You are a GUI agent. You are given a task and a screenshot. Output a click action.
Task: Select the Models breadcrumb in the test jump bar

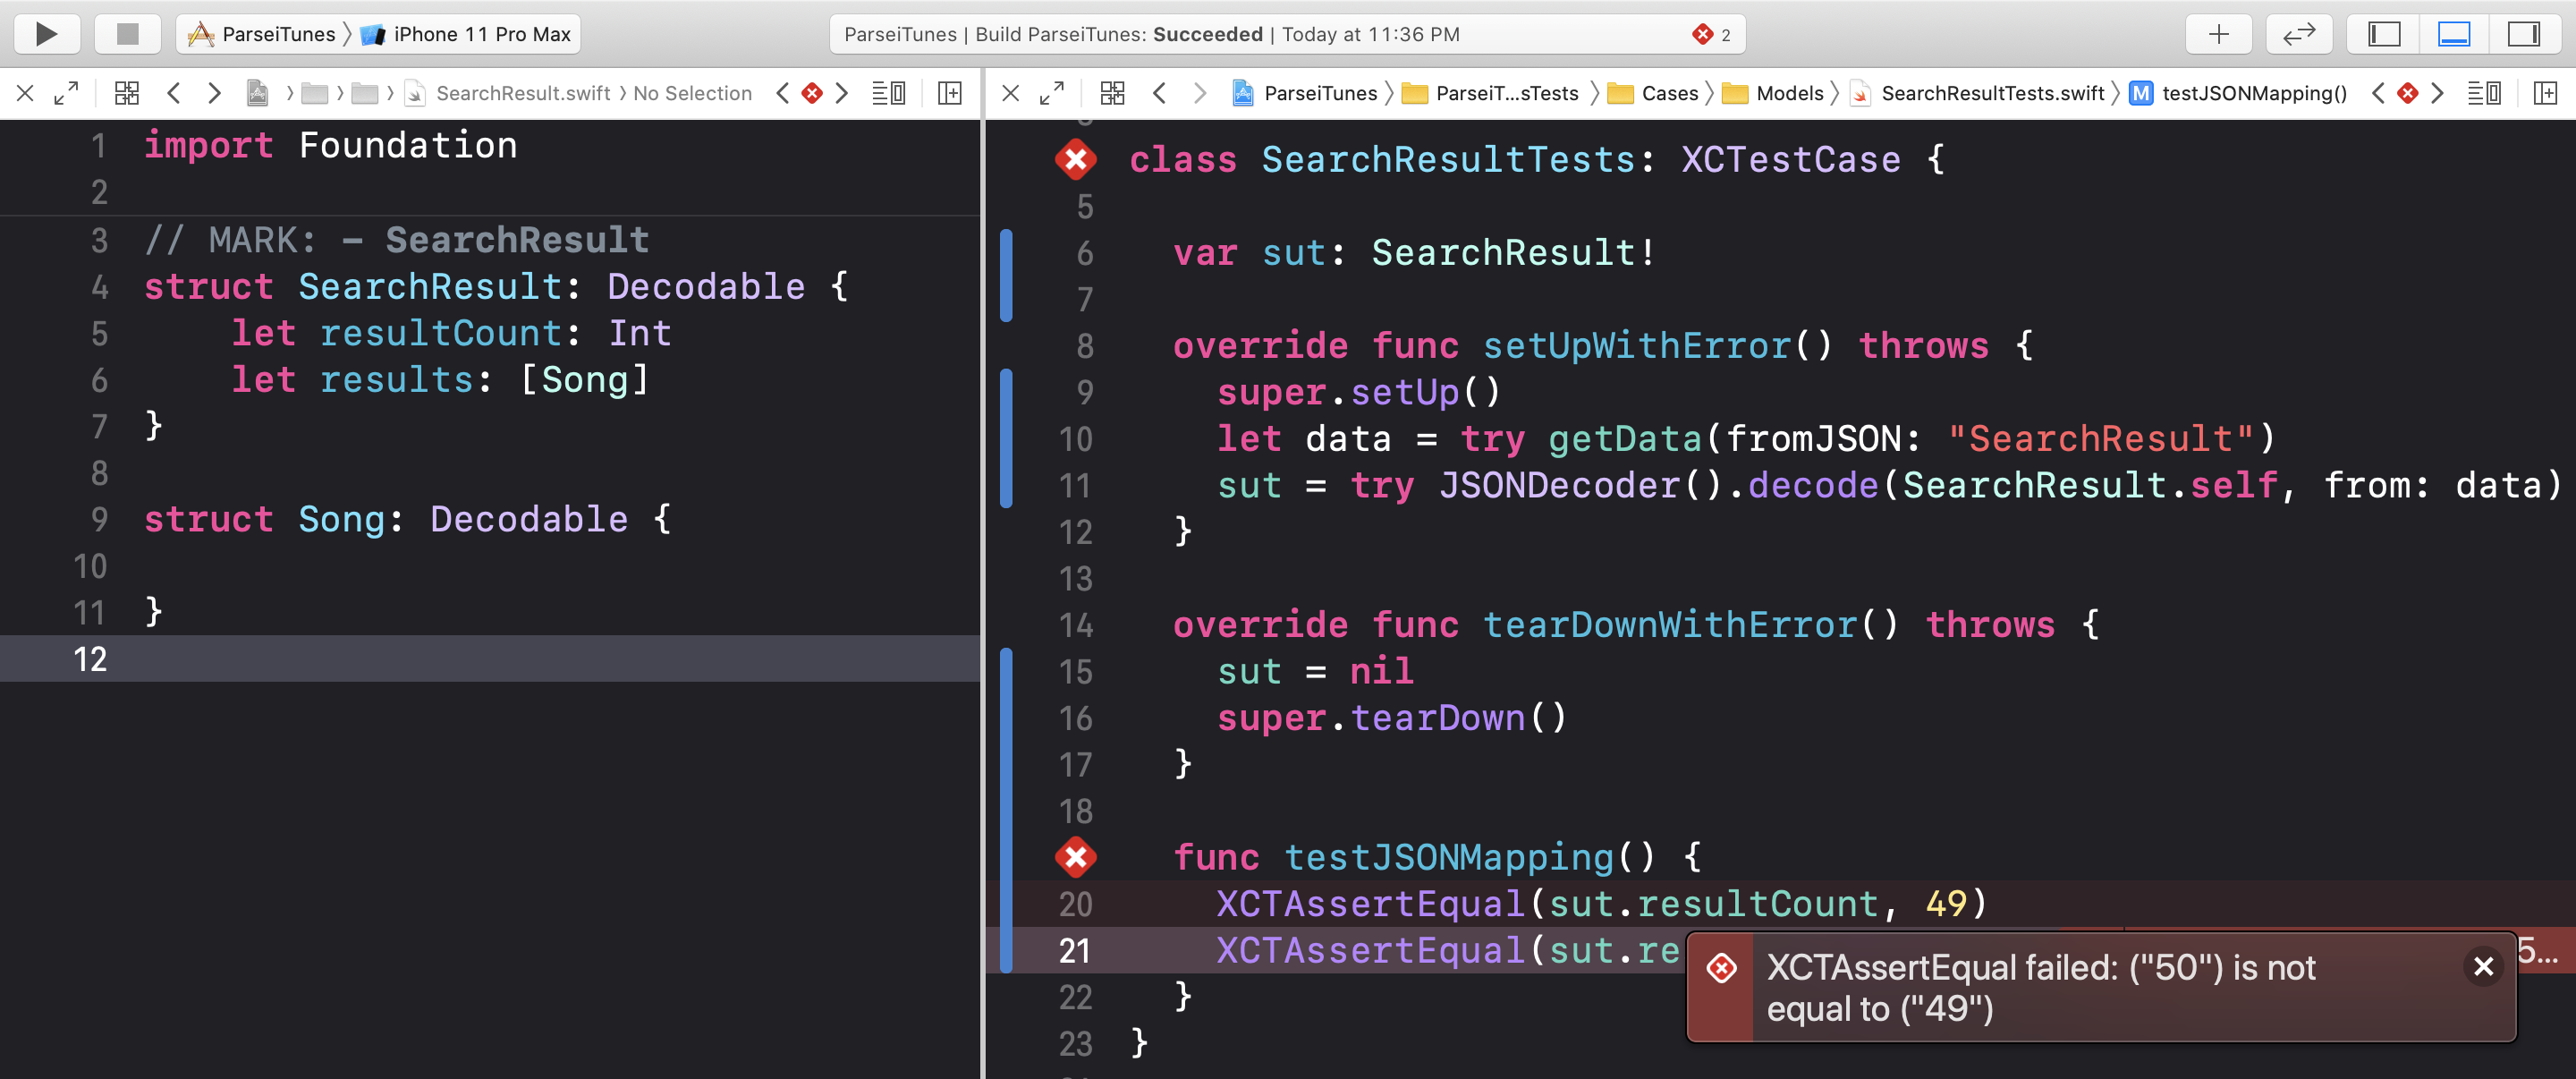pos(1788,92)
